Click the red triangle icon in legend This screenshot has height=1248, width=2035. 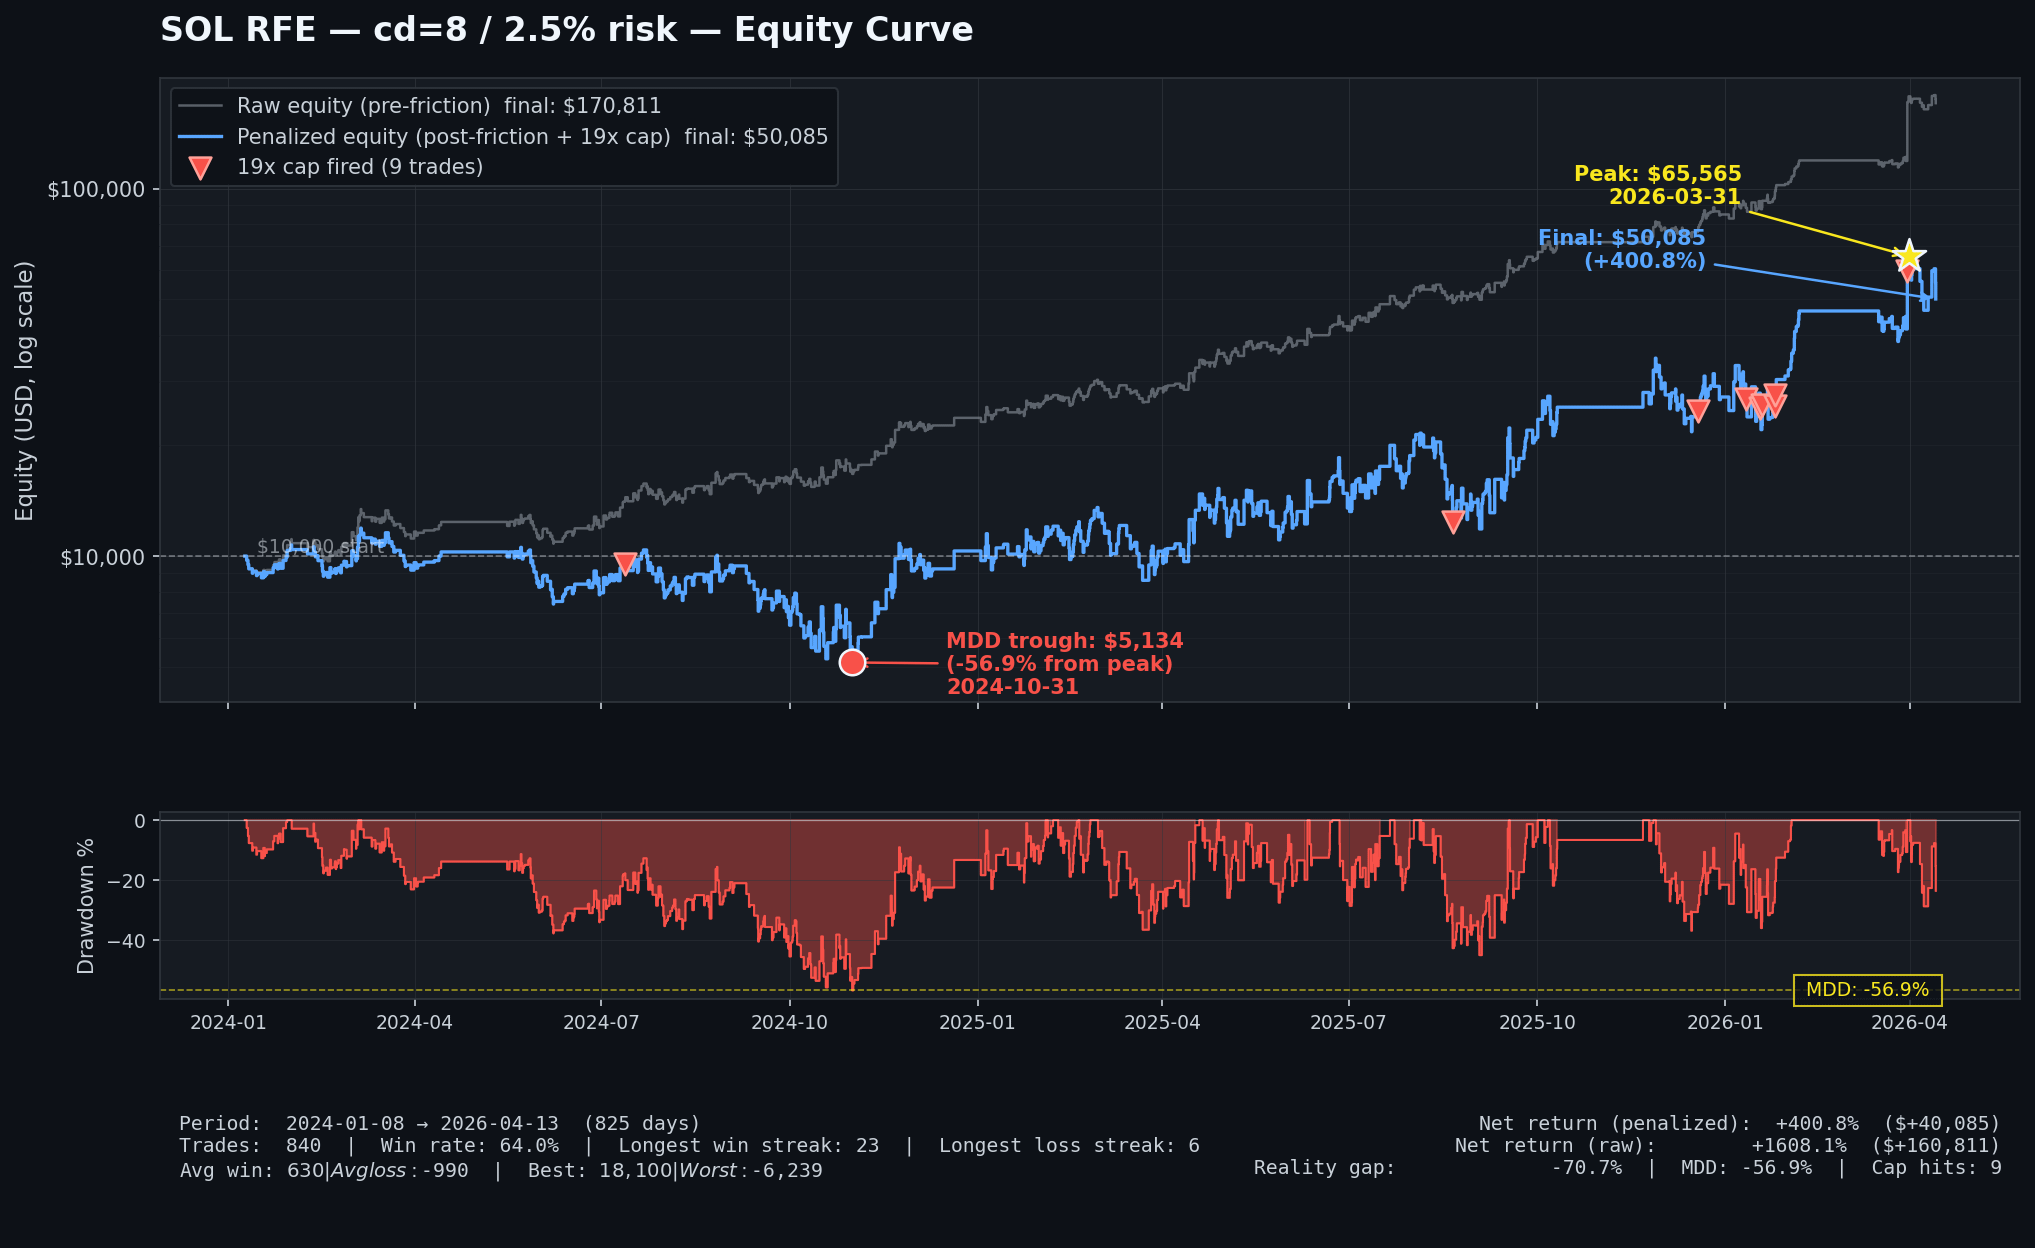tap(200, 168)
